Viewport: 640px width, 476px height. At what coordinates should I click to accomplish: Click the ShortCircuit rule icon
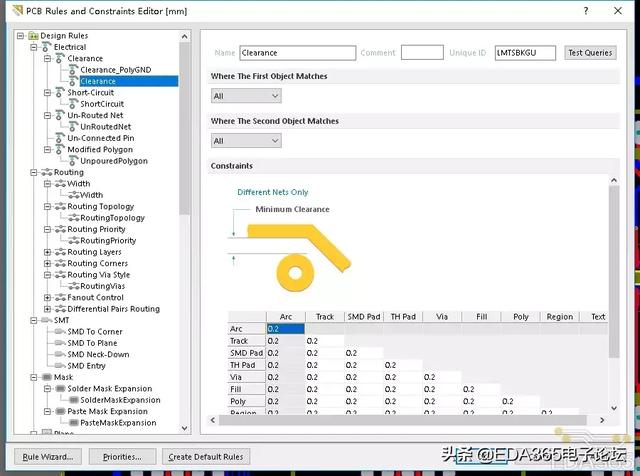pos(73,104)
